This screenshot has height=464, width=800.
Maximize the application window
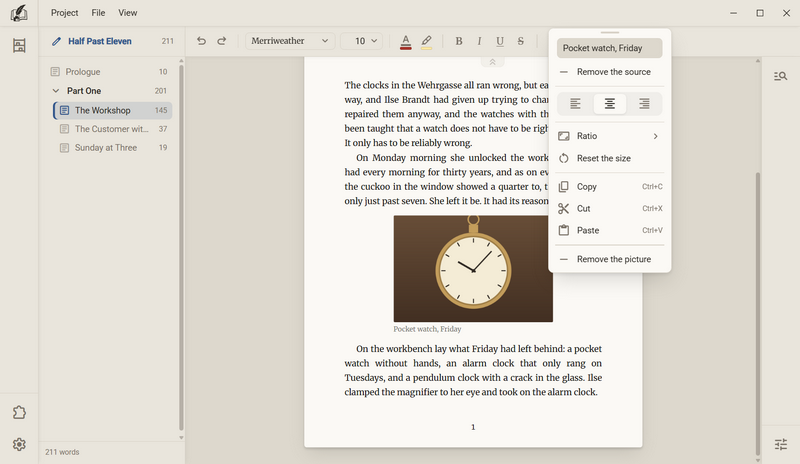[760, 13]
